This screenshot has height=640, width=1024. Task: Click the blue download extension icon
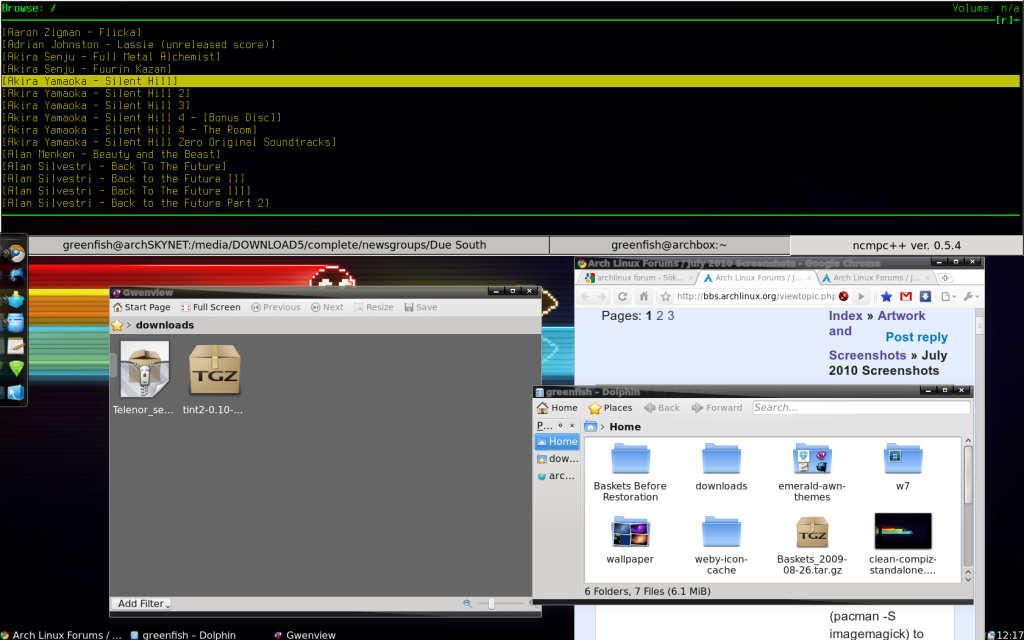(925, 296)
